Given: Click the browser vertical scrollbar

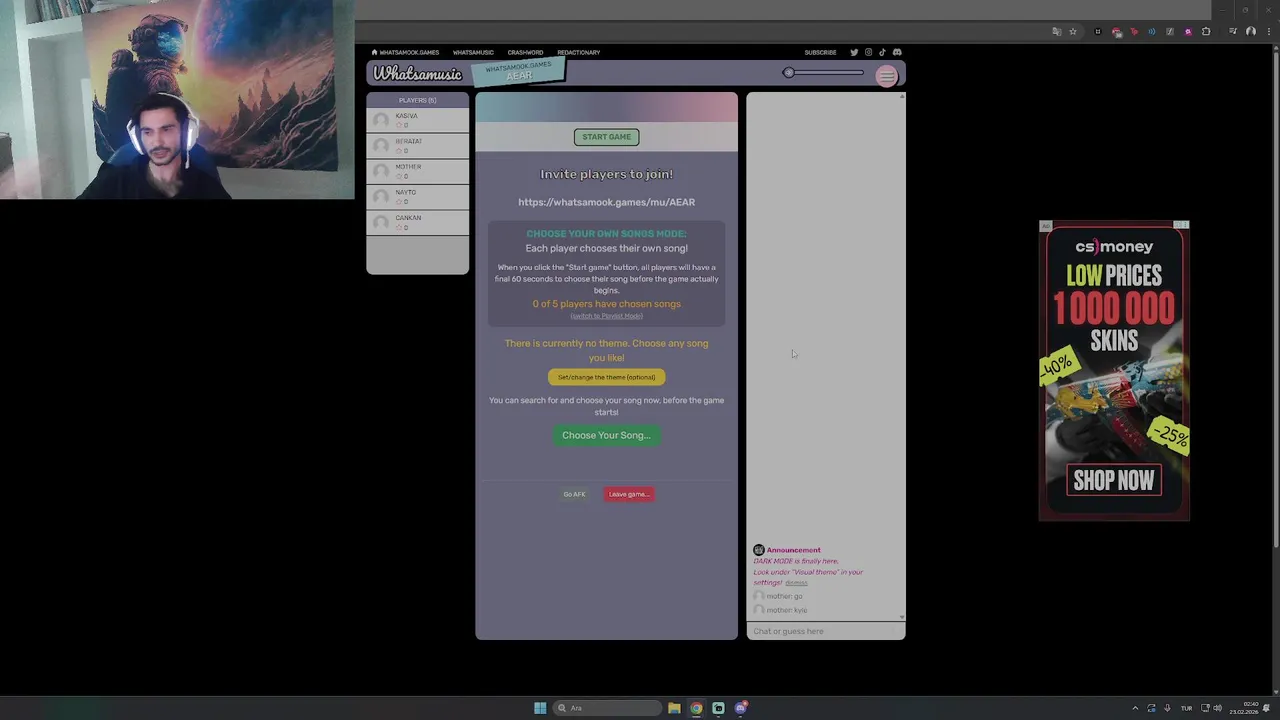Looking at the screenshot, I should pyautogui.click(x=1275, y=300).
